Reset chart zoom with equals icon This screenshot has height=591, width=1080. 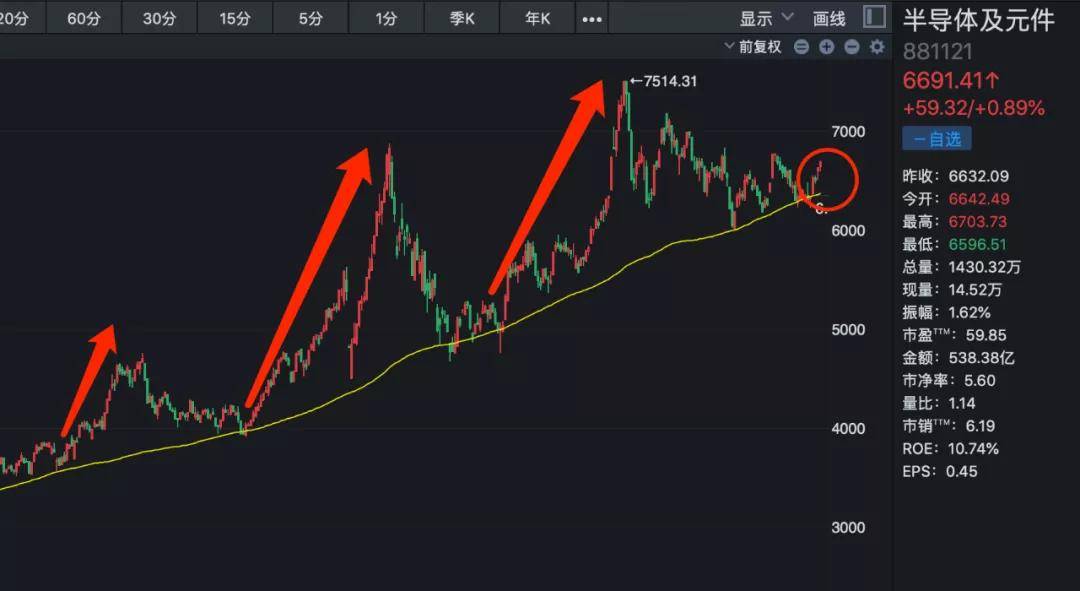point(801,47)
